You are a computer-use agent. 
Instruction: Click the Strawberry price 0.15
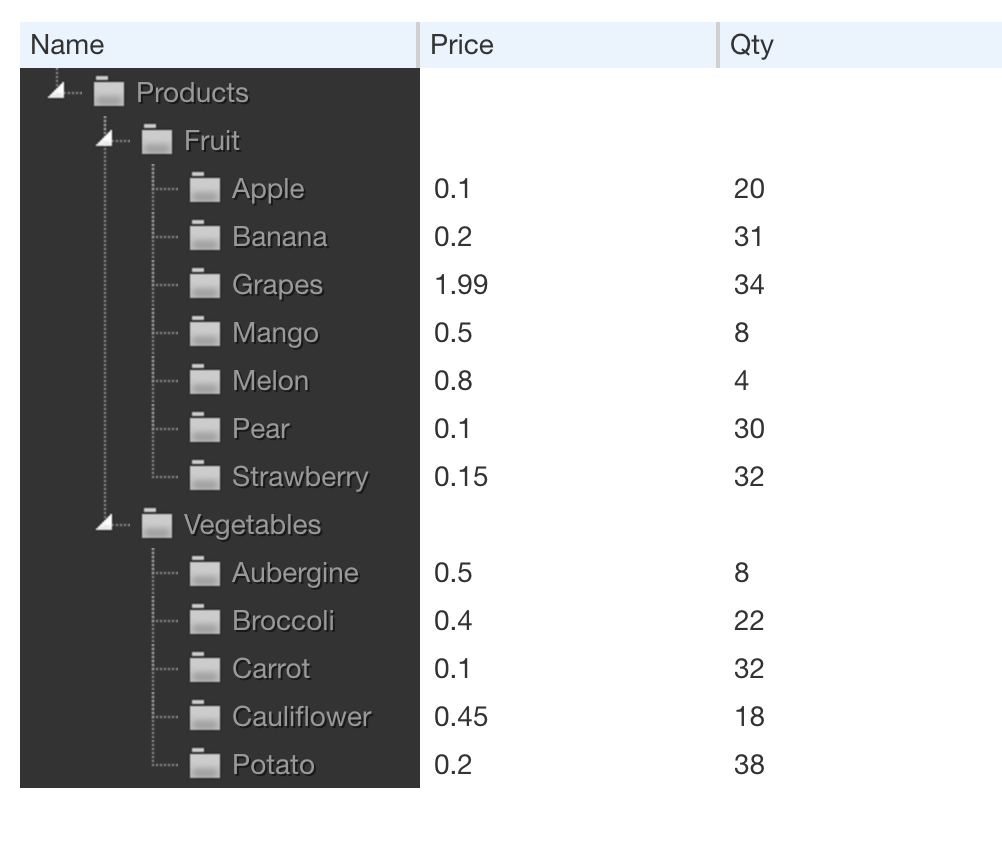(461, 477)
